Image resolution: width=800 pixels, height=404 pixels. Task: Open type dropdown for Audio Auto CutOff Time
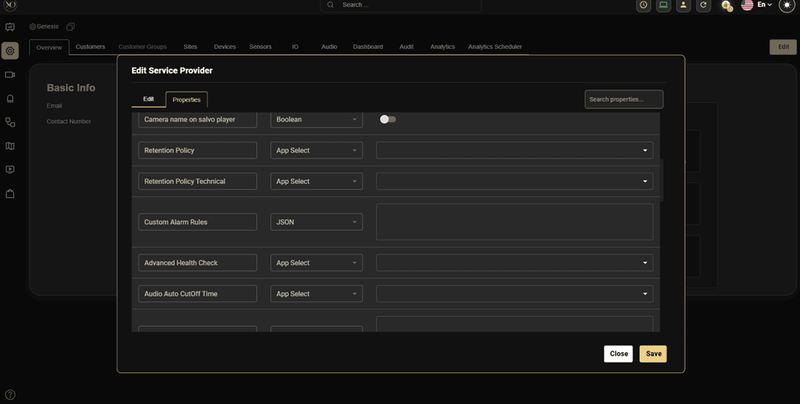pyautogui.click(x=316, y=294)
